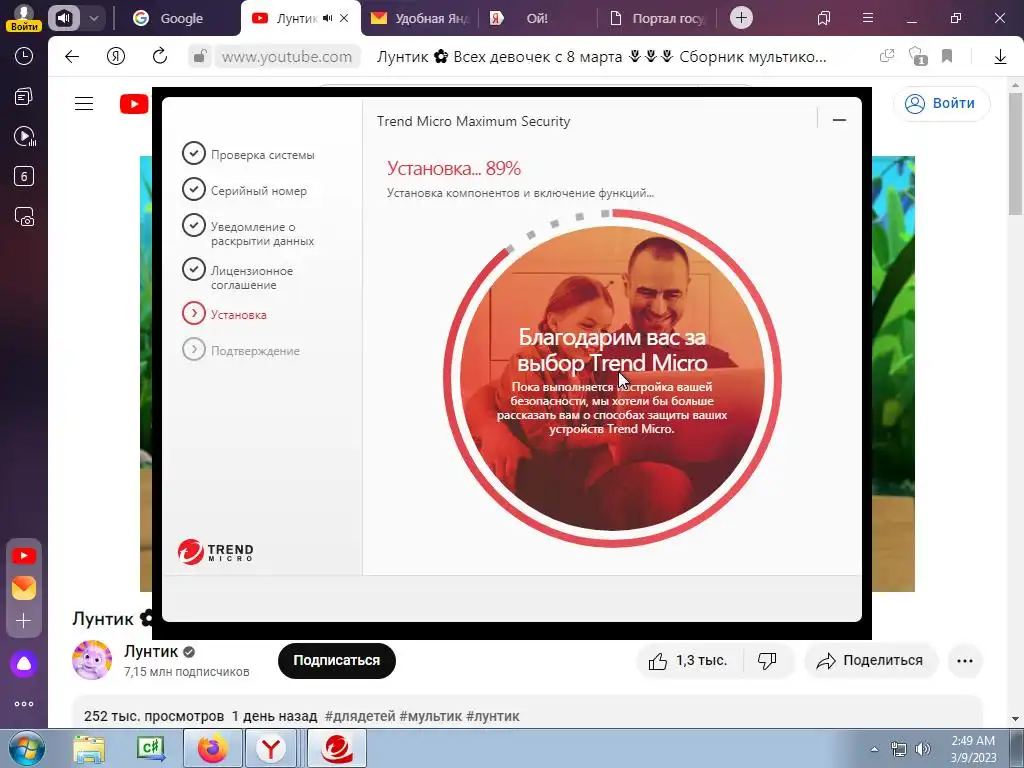Open system tray volume icon
This screenshot has height=768, width=1024.
[x=922, y=749]
